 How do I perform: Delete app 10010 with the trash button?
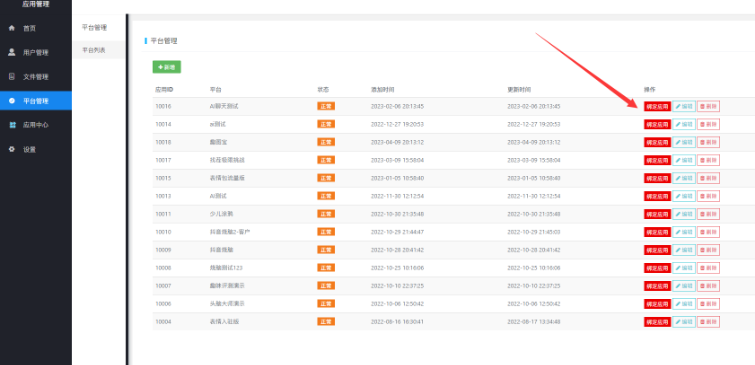click(708, 232)
